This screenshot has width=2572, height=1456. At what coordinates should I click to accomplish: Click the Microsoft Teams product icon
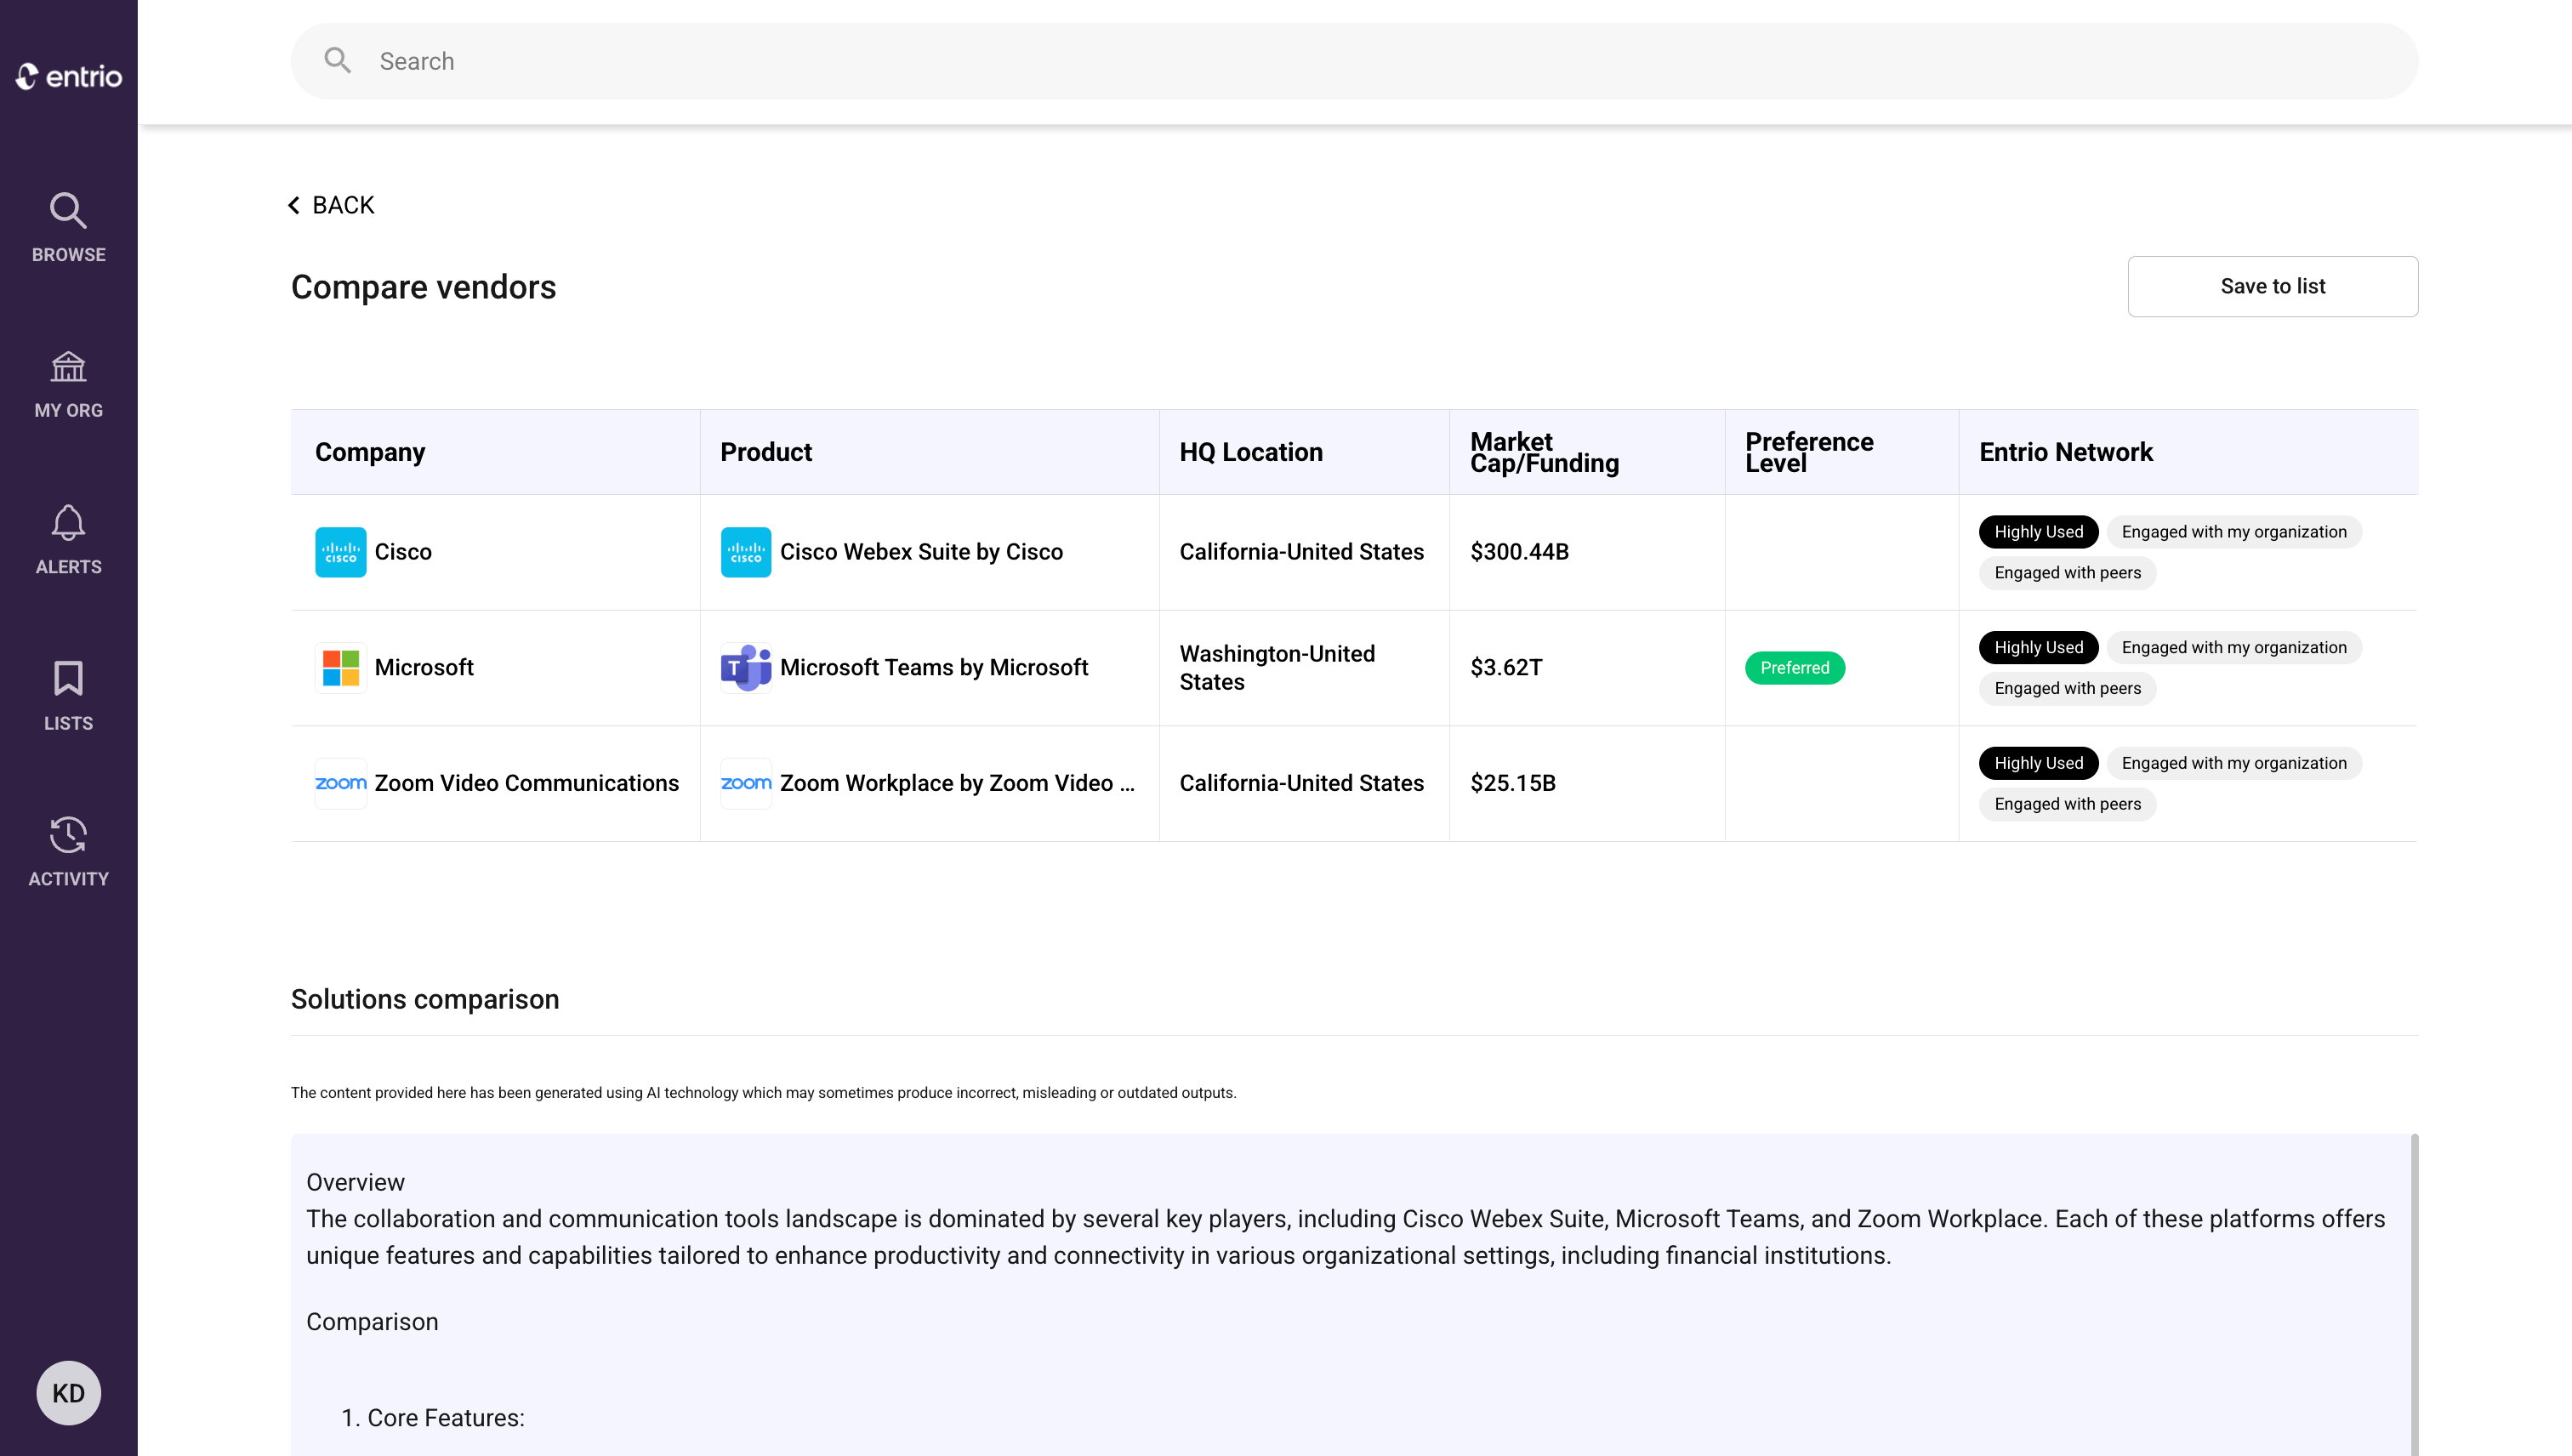coord(745,667)
